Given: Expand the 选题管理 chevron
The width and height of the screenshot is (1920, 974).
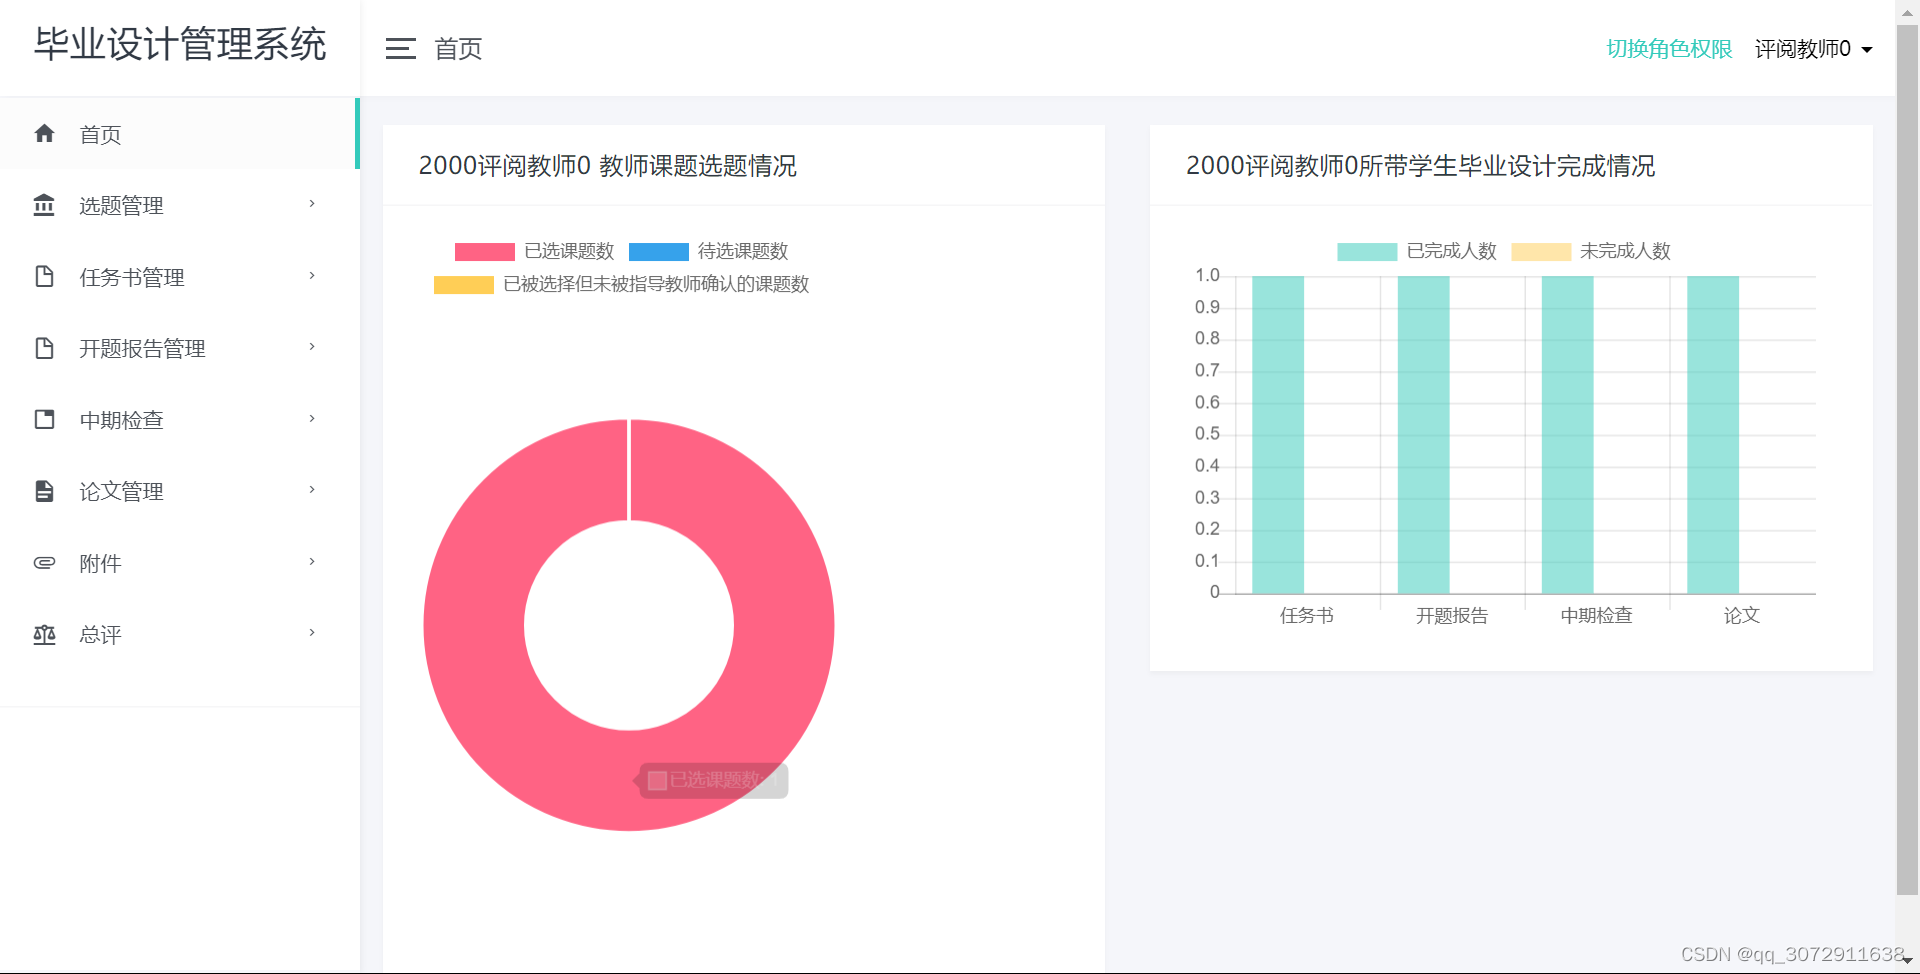Looking at the screenshot, I should tap(312, 204).
